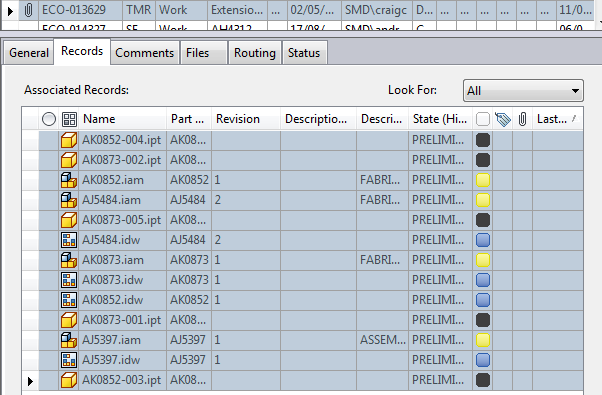This screenshot has height=395, width=602.
Task: Select the AK0873-002.ipt record name
Action: [121, 160]
